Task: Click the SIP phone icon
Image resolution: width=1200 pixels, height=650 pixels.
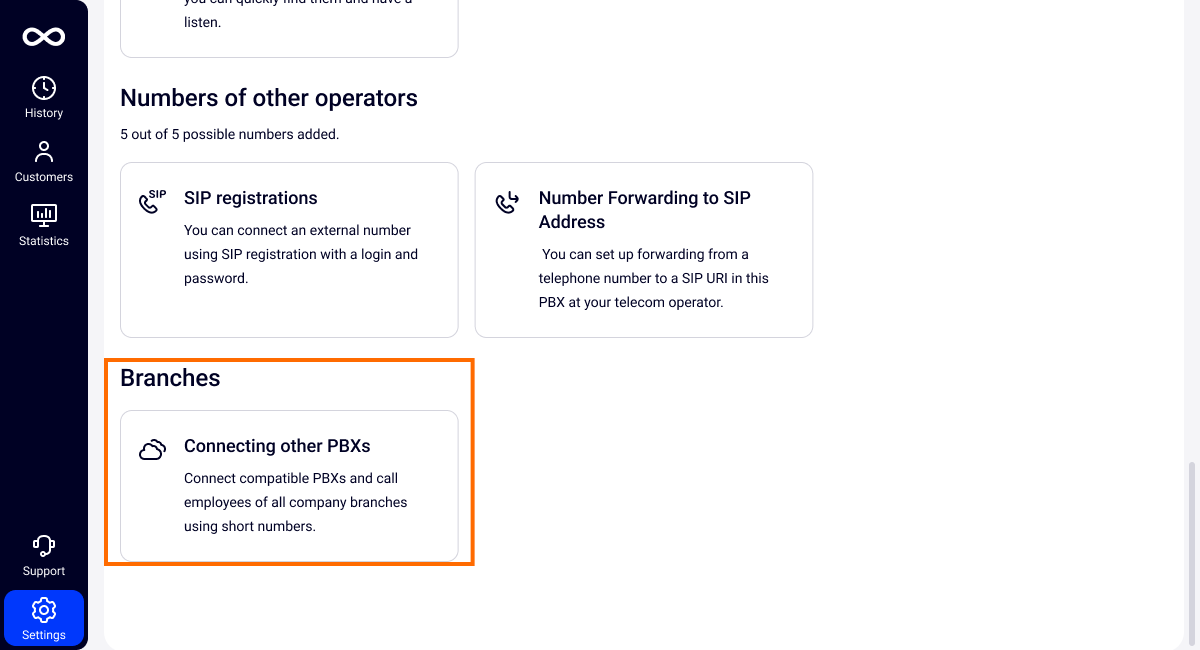Action: tap(151, 202)
